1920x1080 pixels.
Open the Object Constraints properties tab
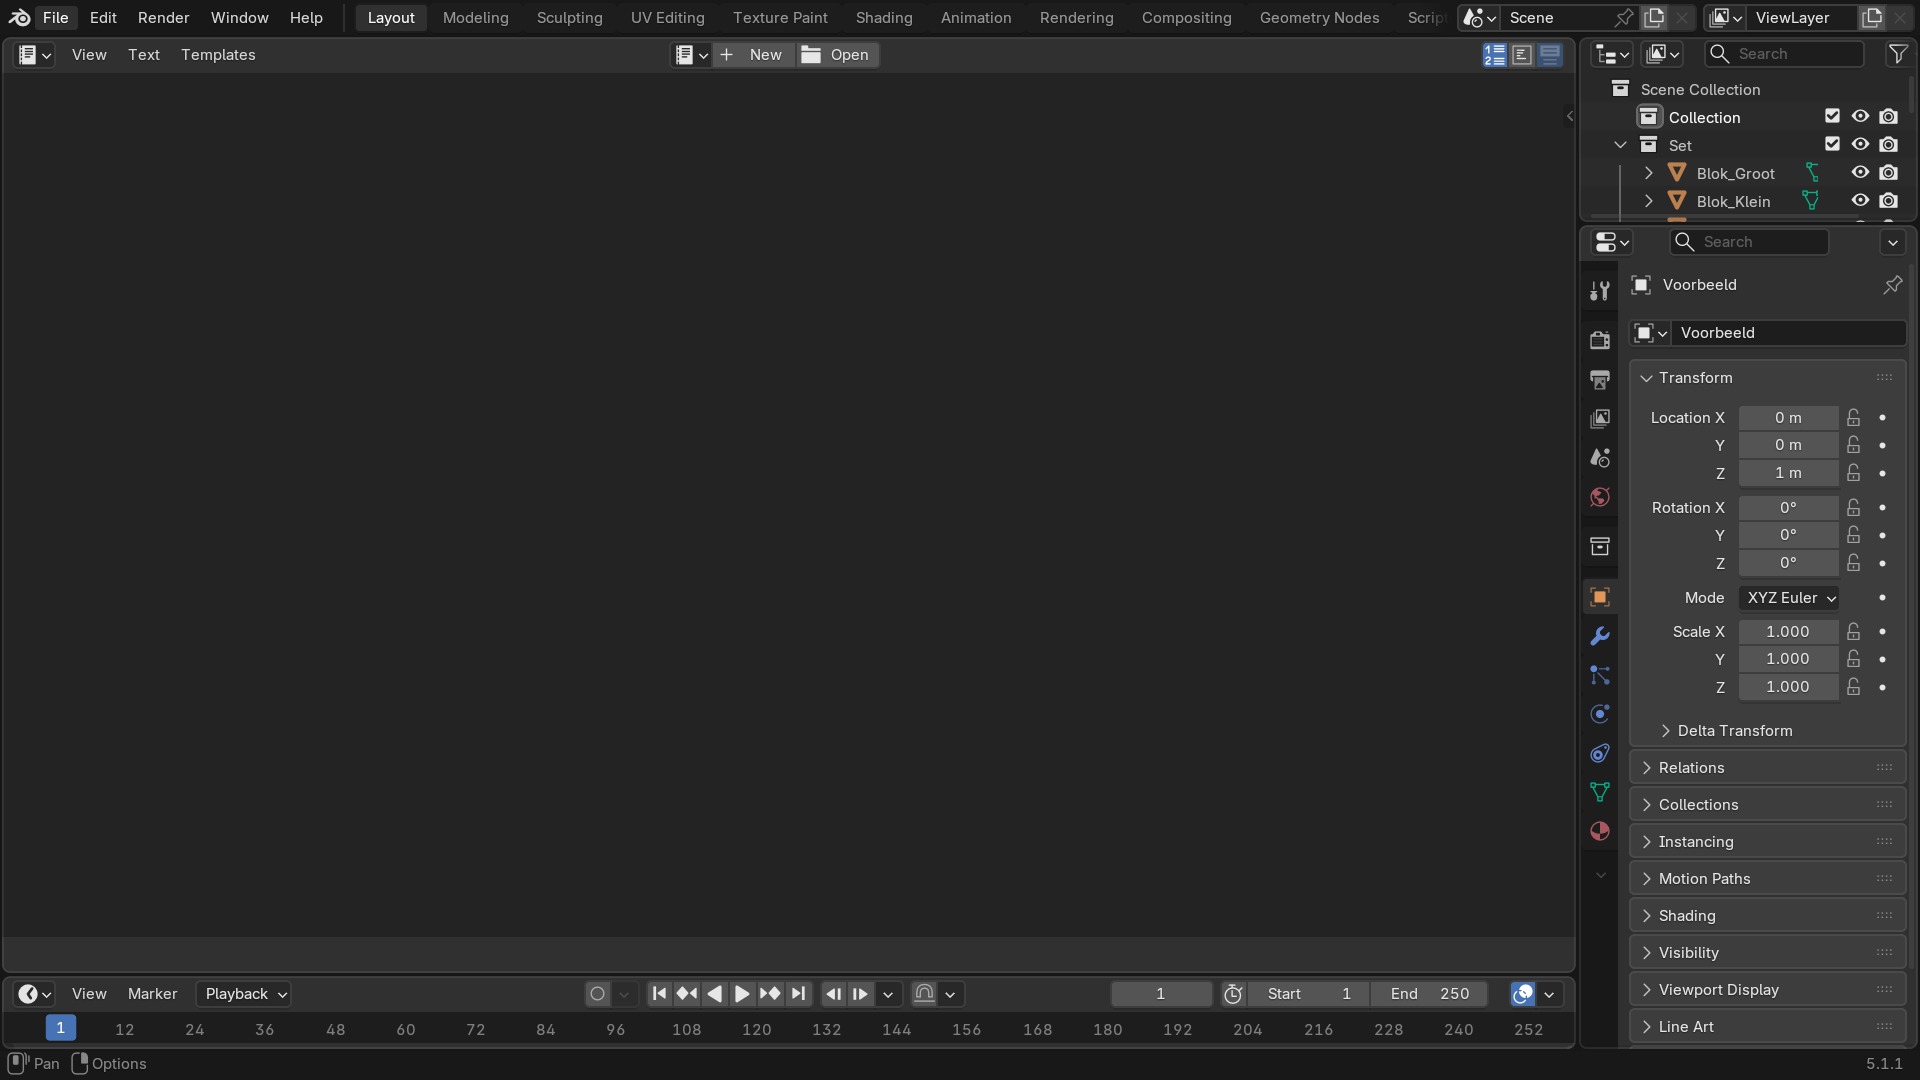pyautogui.click(x=1600, y=753)
